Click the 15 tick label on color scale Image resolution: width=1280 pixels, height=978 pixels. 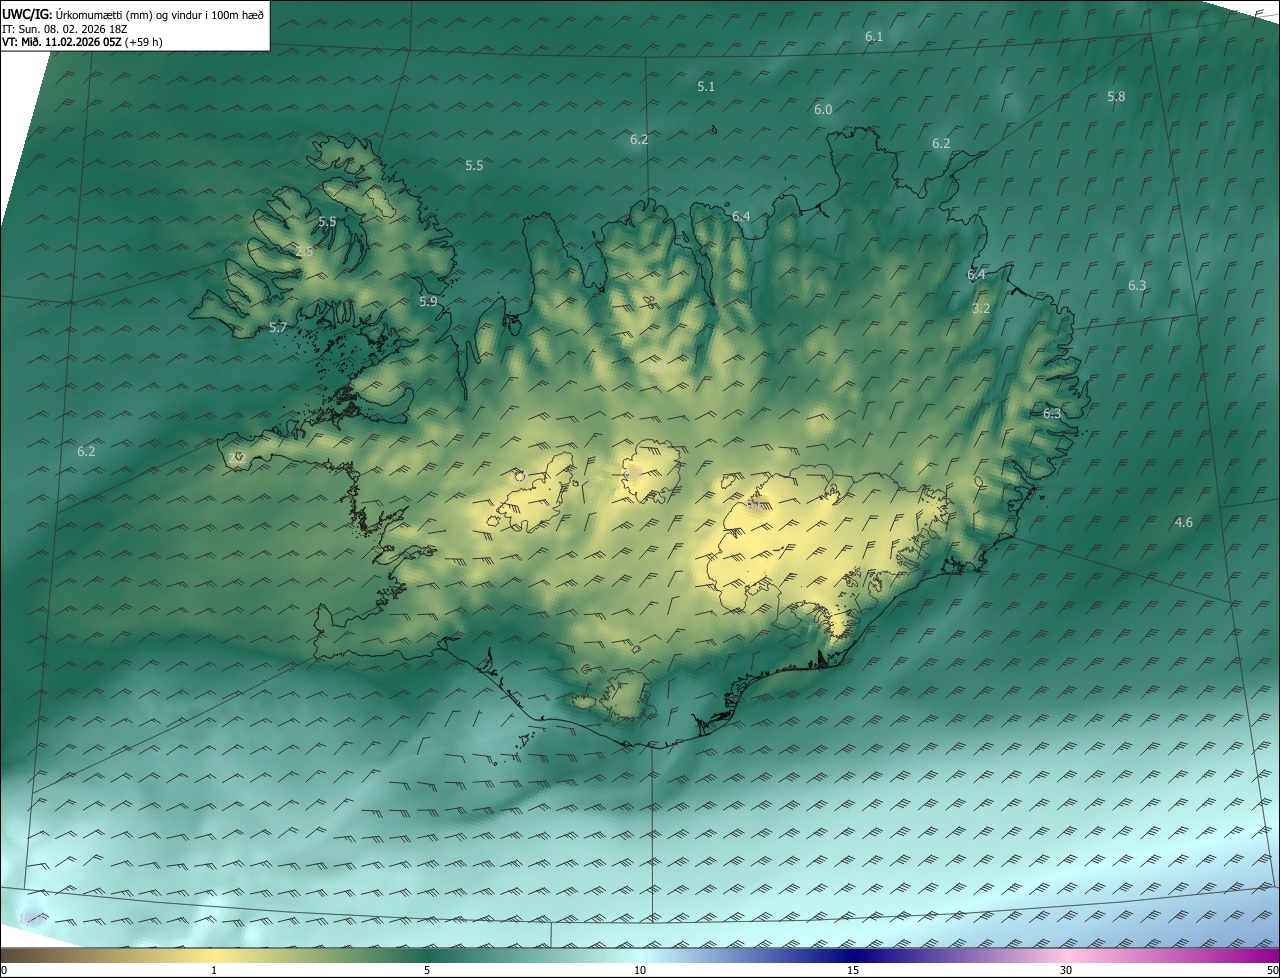853,970
